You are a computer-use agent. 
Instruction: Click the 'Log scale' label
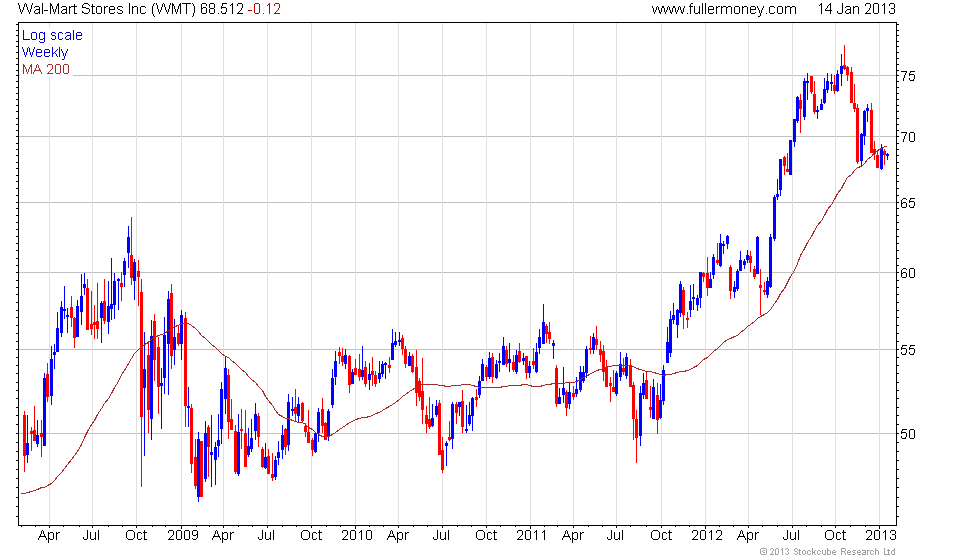52,36
